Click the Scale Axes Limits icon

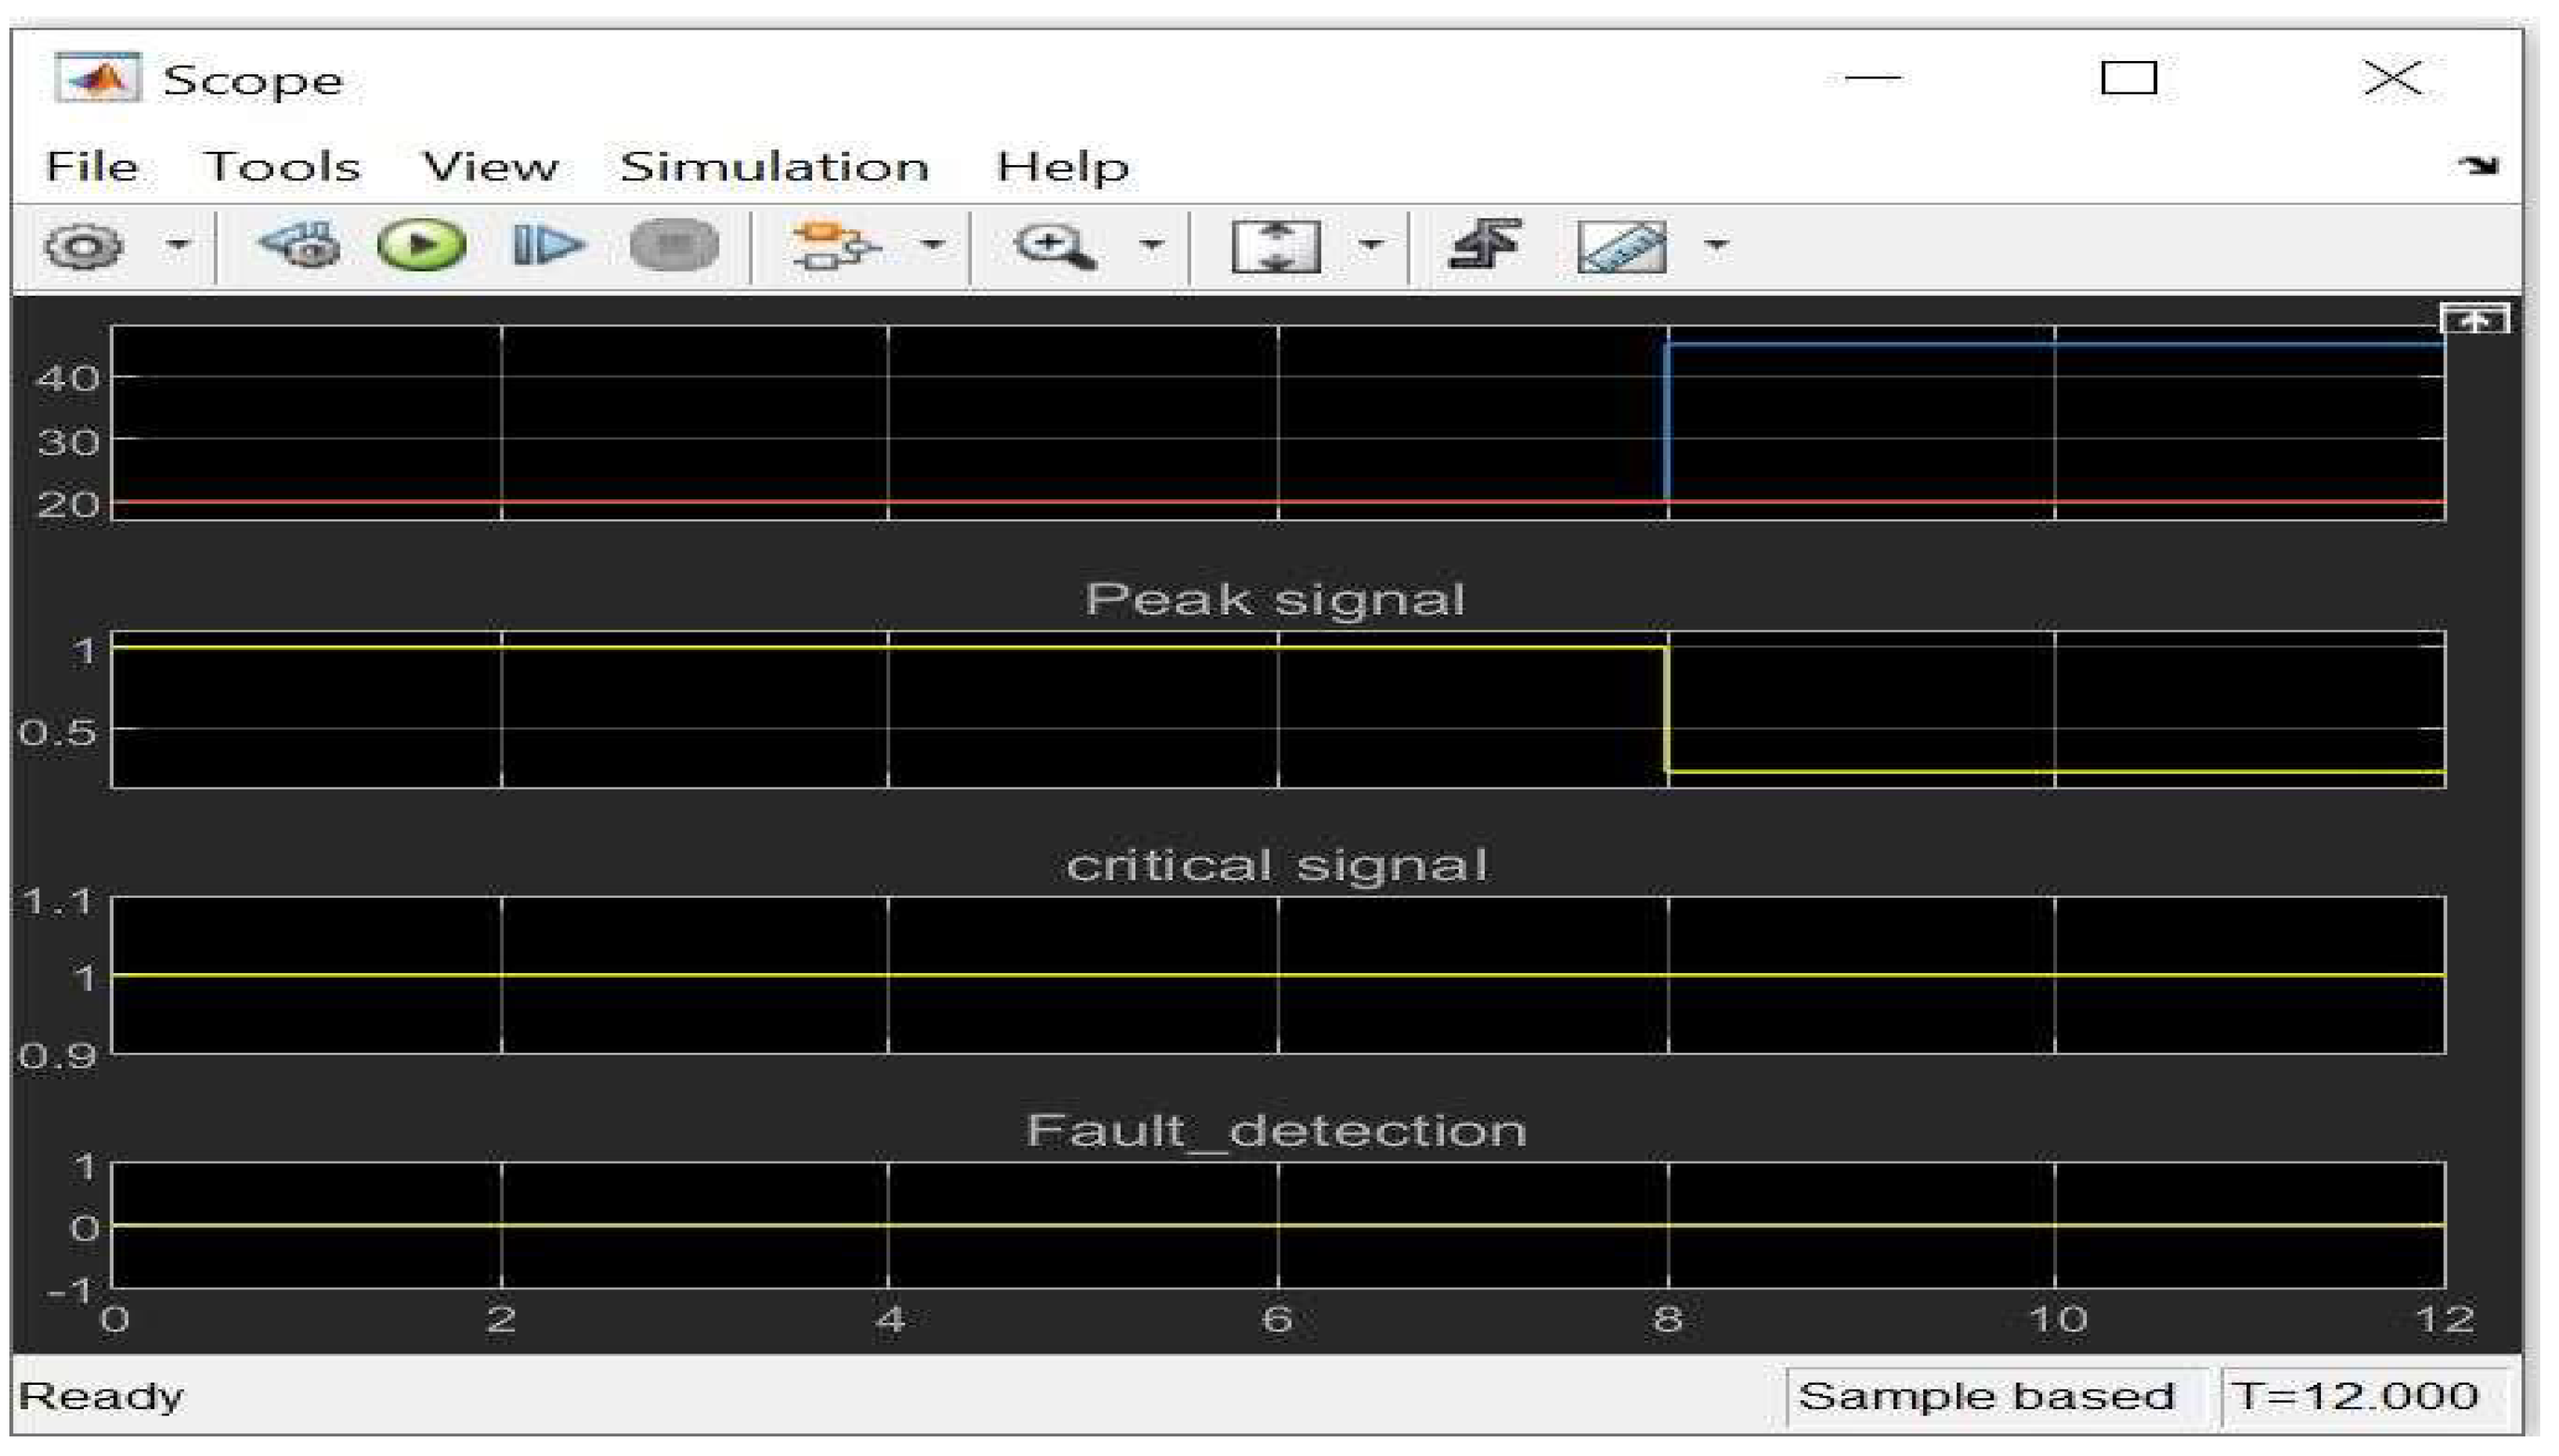[1275, 245]
